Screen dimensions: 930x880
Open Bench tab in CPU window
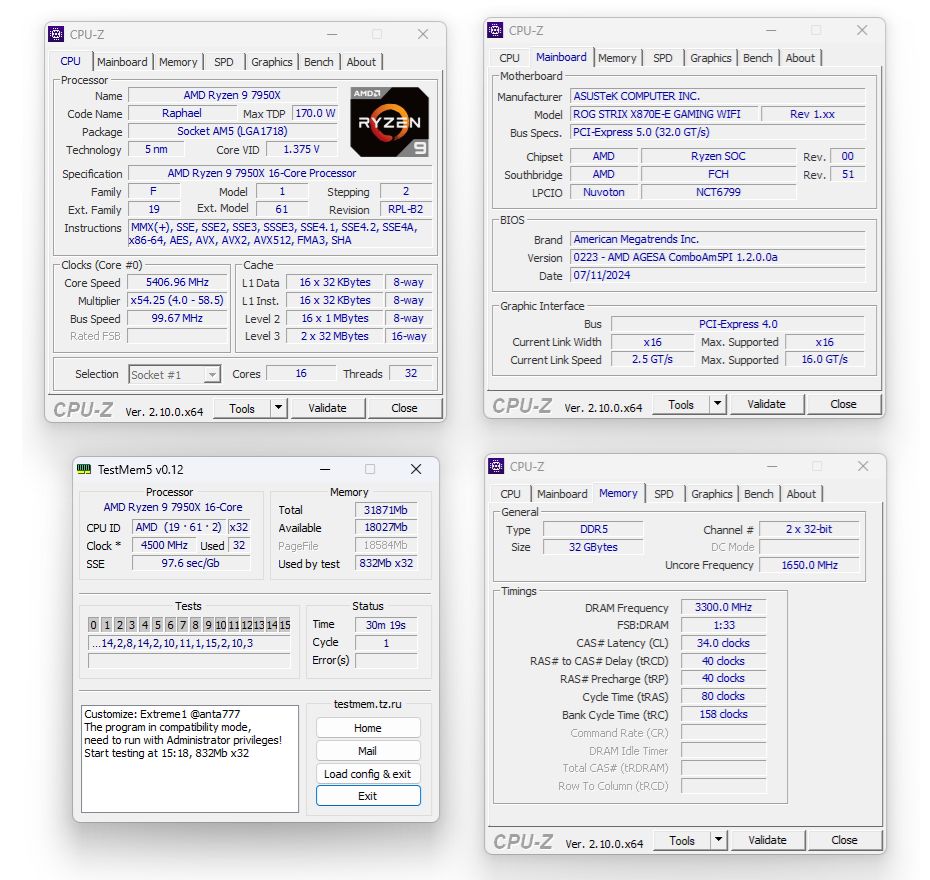319,62
